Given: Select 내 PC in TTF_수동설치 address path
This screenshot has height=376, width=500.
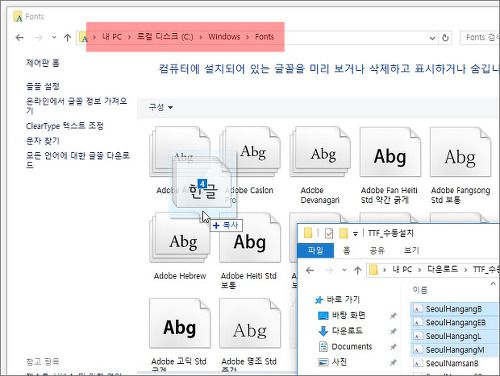Looking at the screenshot, I should point(402,269).
